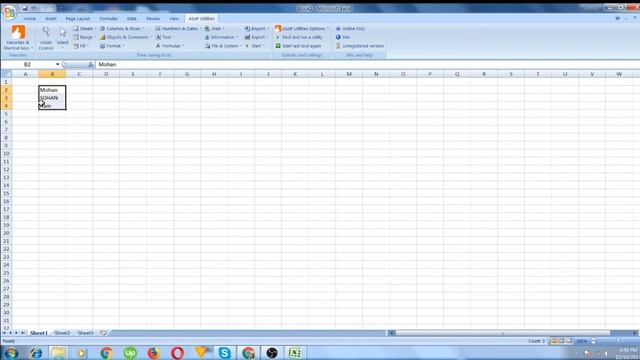Expand the Name Box dropdown arrow
This screenshot has width=640, height=360.
58,64
